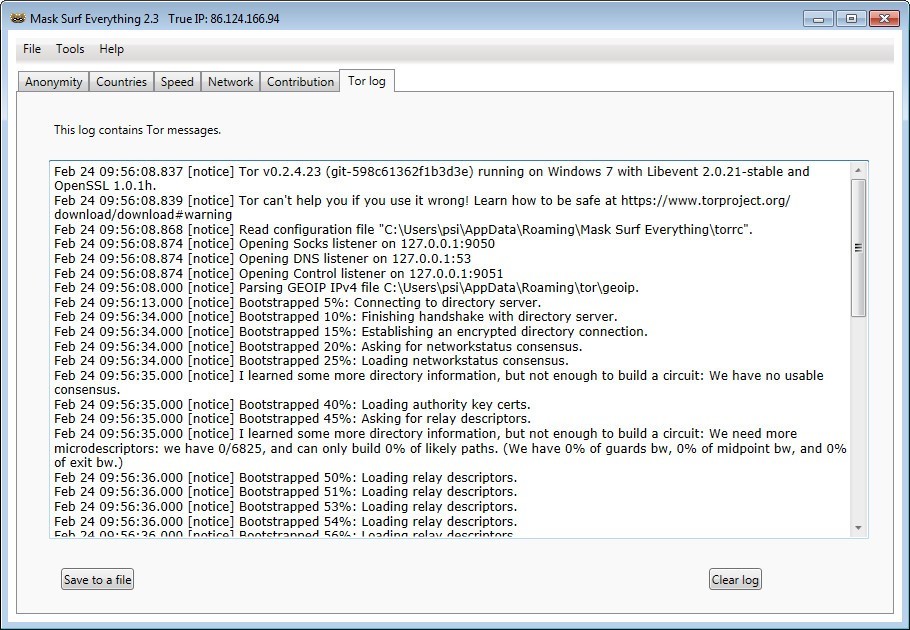Click the 'Opening DNS listener' log line
This screenshot has height=630, width=910.
(x=262, y=259)
